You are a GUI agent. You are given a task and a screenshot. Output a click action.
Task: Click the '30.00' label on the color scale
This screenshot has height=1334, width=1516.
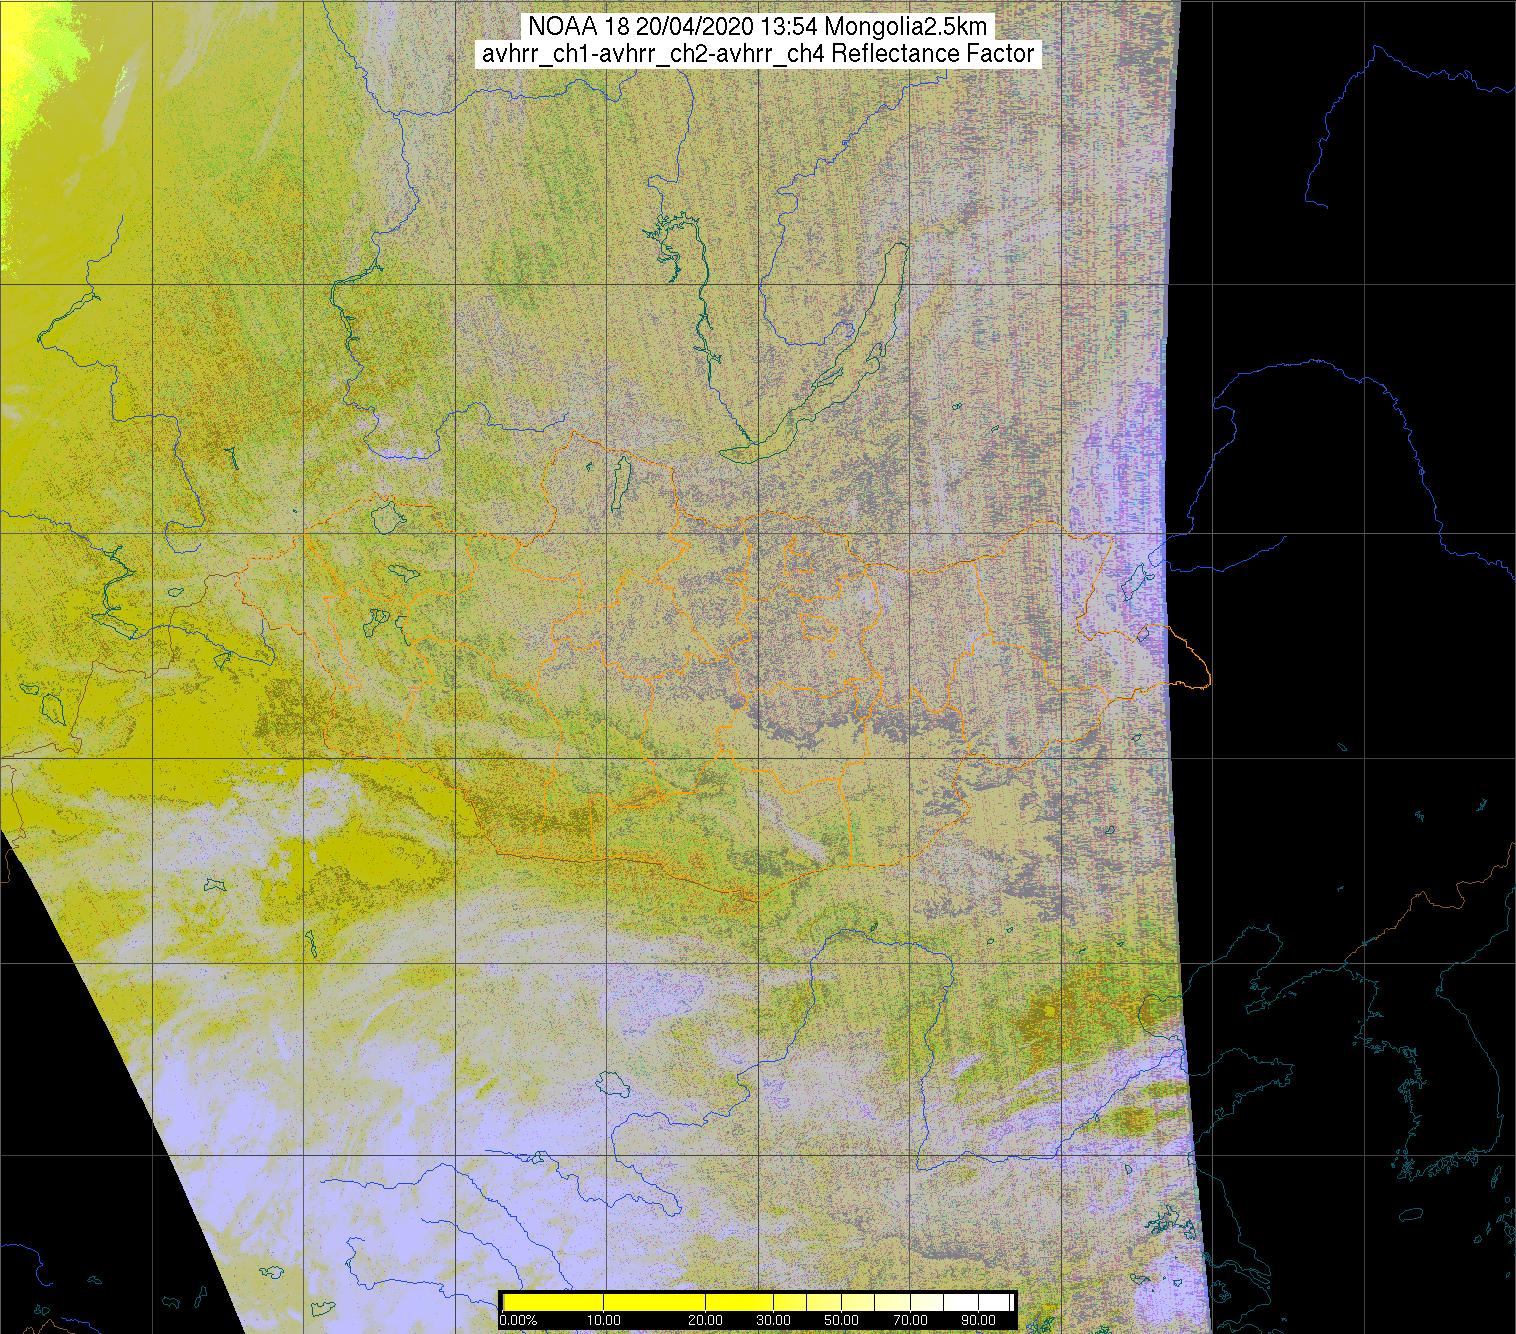[773, 1320]
